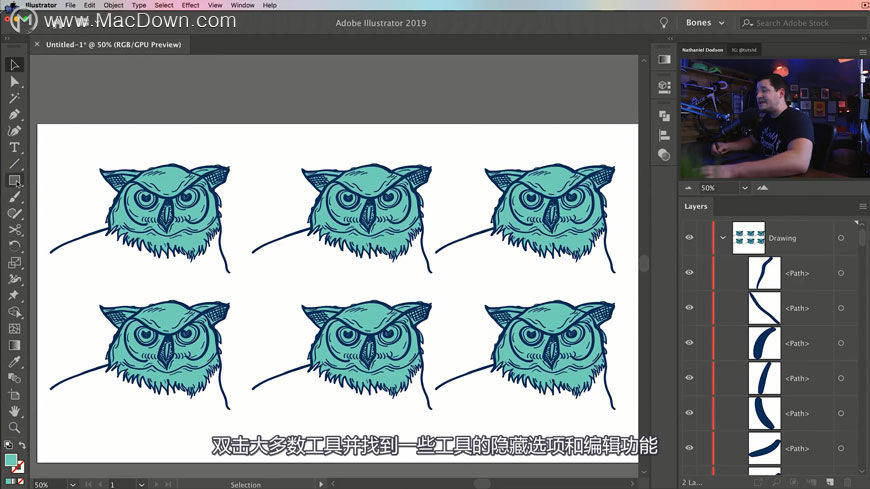Close the Untitled-1 document tab

click(x=37, y=44)
